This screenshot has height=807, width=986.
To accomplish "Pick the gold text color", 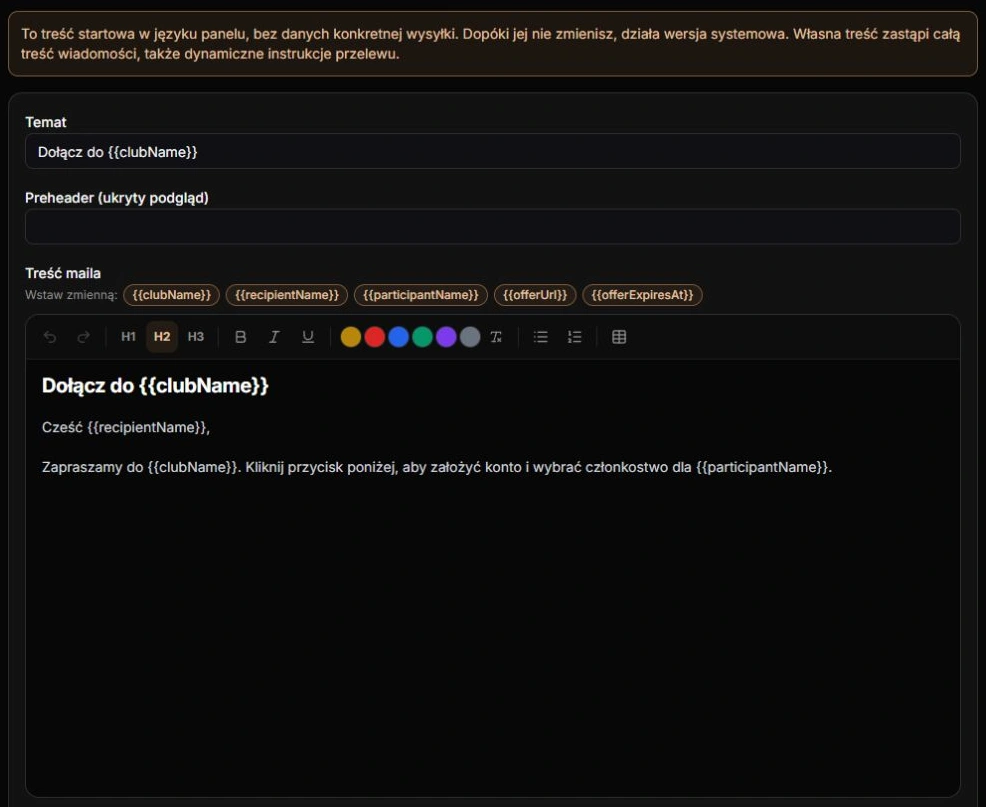I will (351, 337).
